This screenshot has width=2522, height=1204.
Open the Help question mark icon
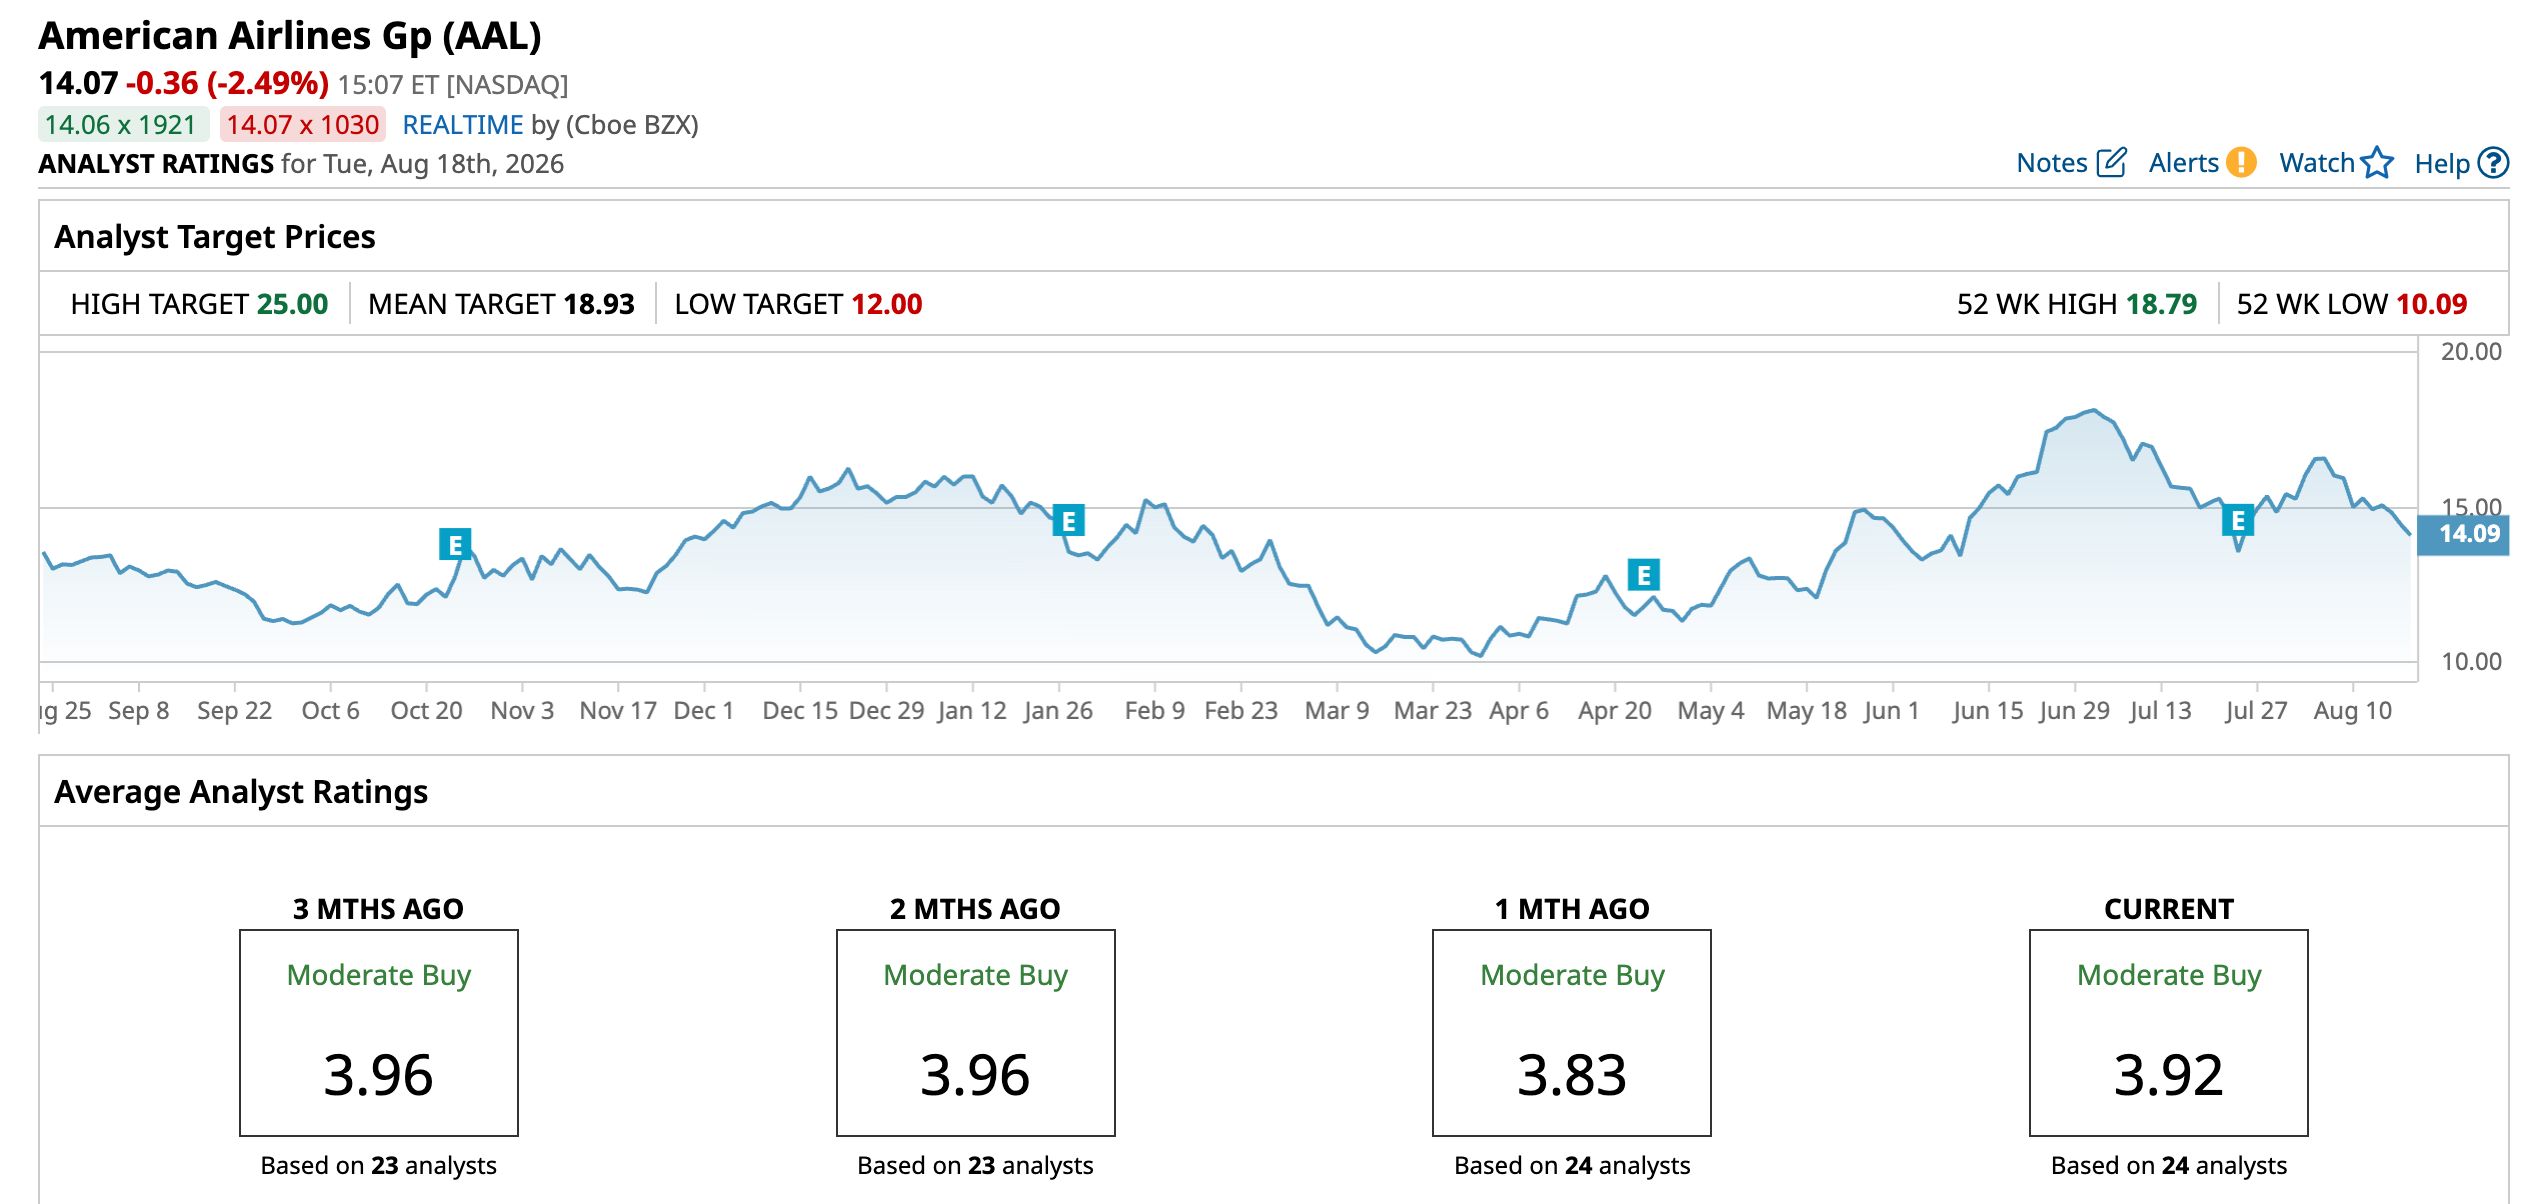[x=2494, y=162]
